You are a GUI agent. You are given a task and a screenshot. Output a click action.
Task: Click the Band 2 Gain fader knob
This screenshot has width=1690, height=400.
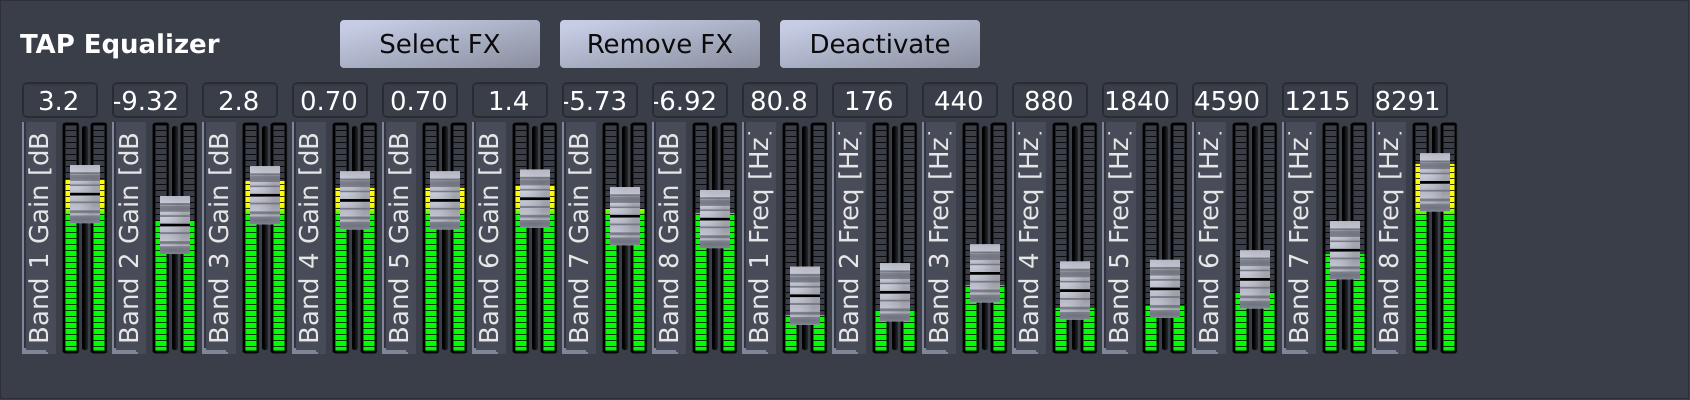pos(175,224)
